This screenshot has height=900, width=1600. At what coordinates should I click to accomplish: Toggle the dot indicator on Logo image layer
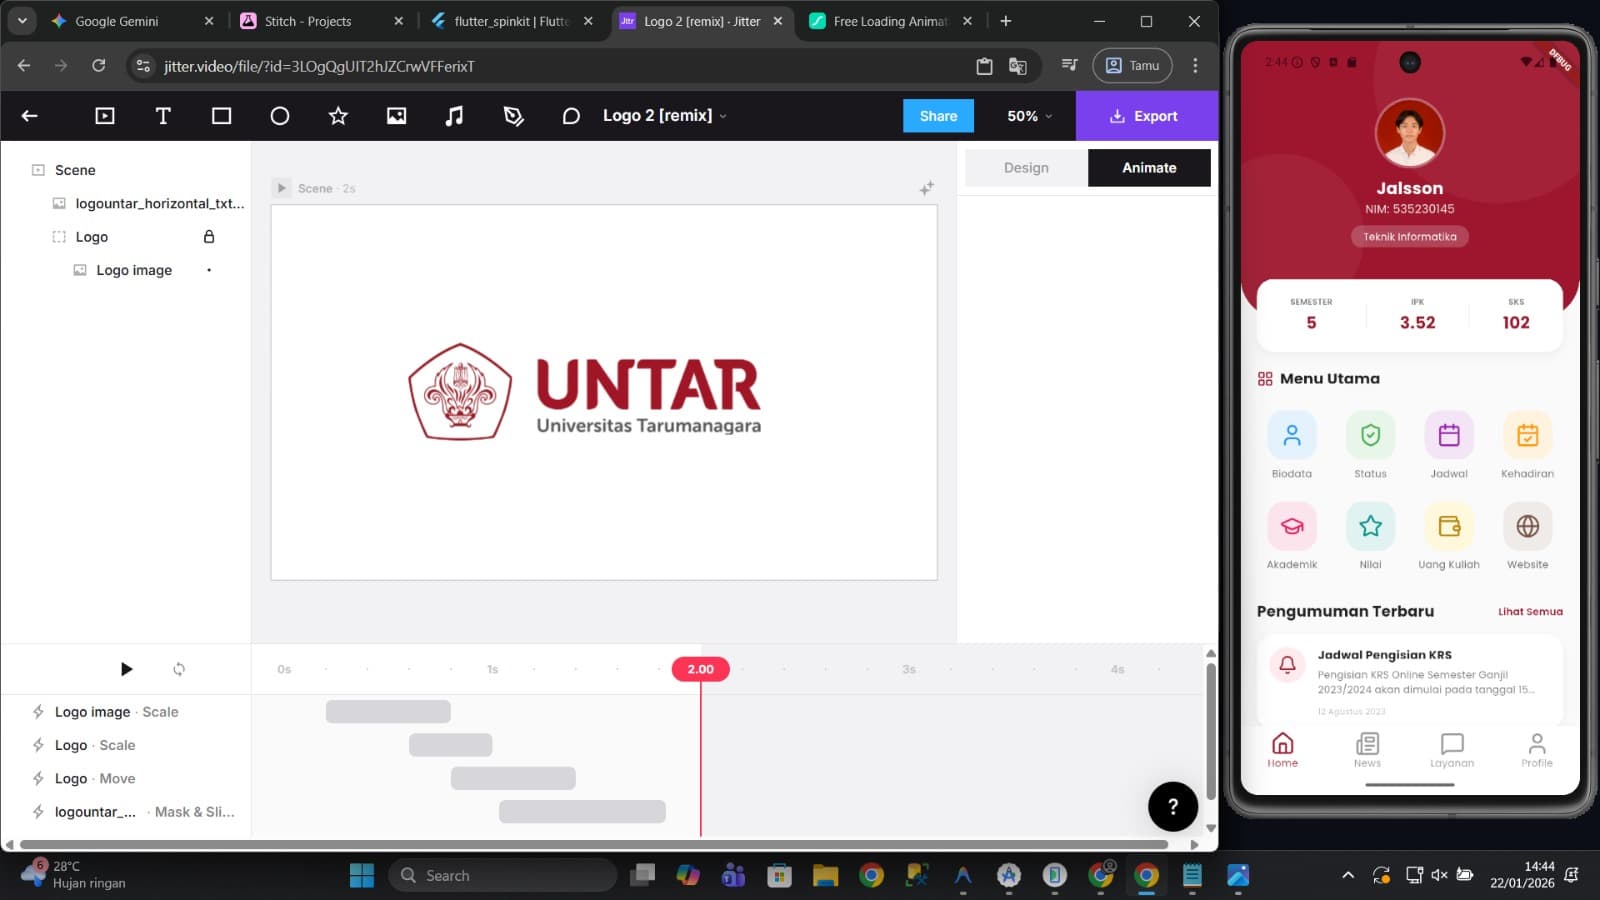point(209,270)
